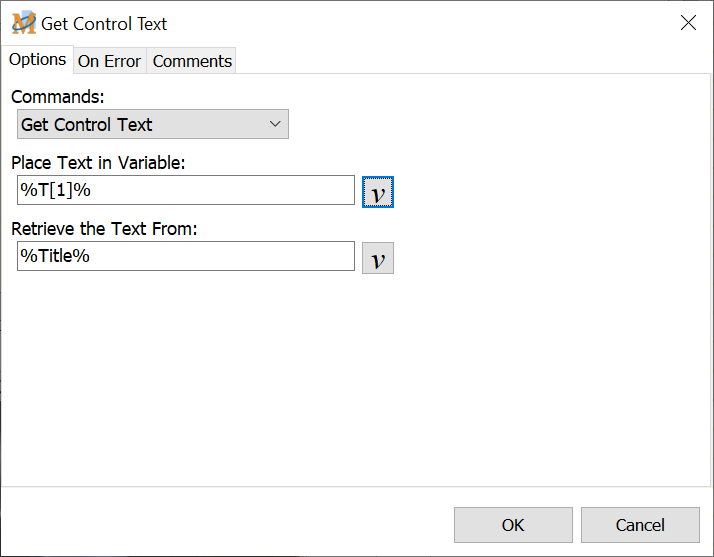Click blank space left of OK button
This screenshot has height=557, width=714.
coord(230,524)
